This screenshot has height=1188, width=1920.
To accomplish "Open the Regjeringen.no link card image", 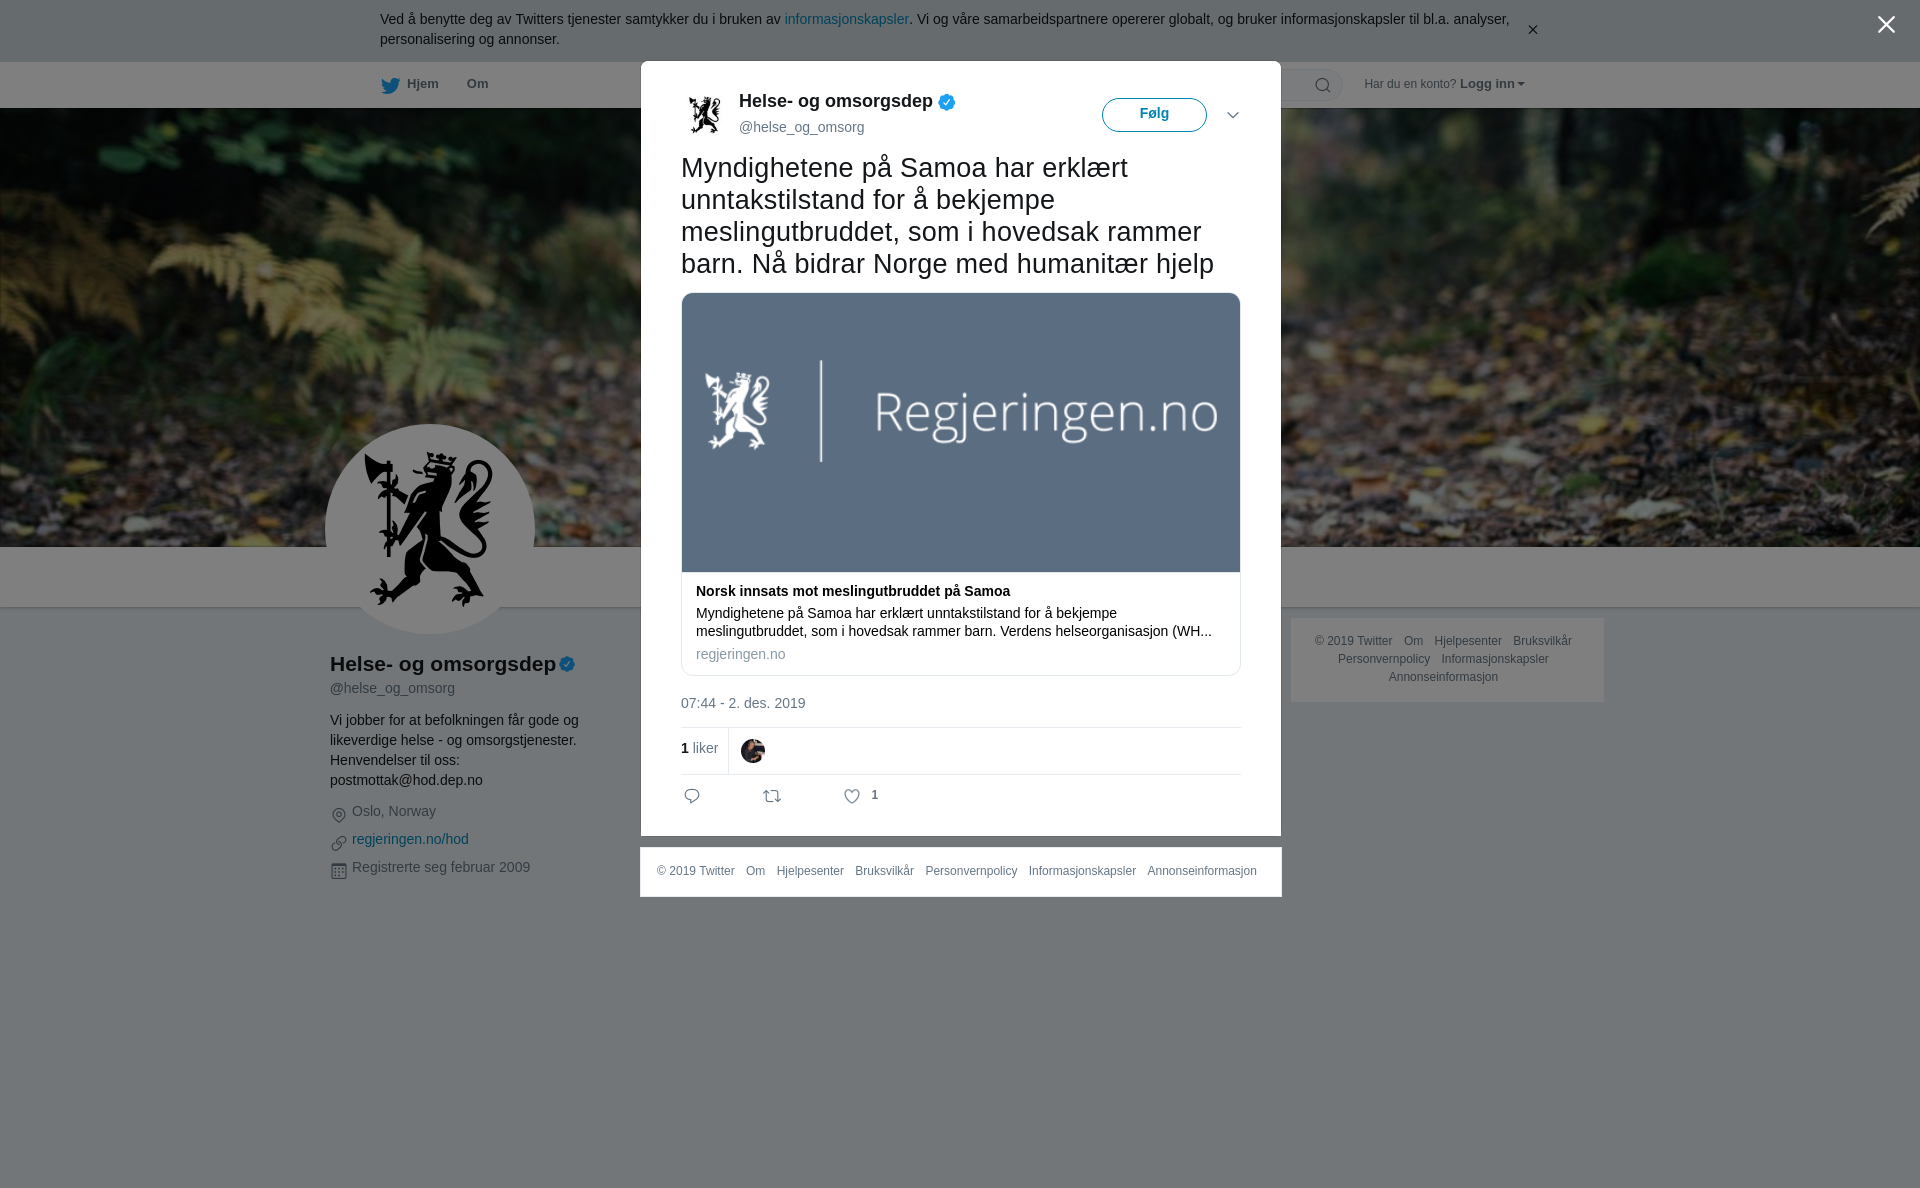I will [x=961, y=432].
